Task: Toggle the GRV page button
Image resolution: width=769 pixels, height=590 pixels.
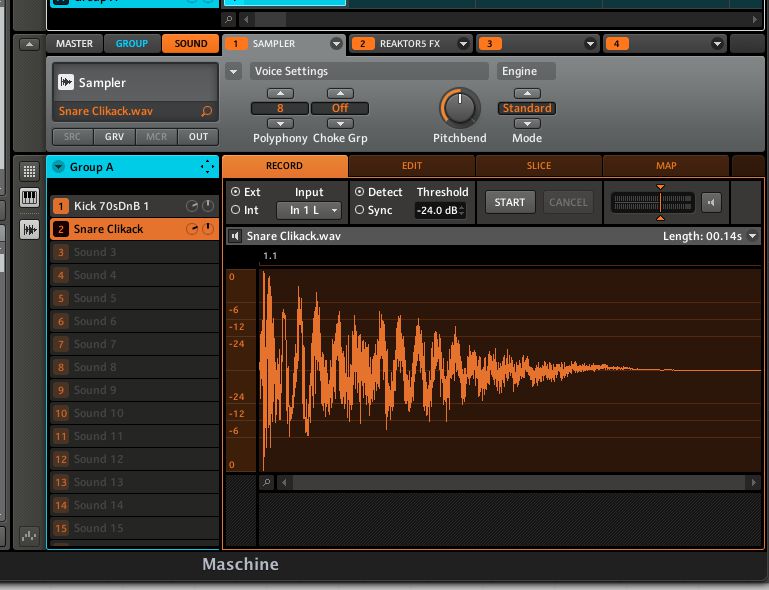Action: pos(114,137)
